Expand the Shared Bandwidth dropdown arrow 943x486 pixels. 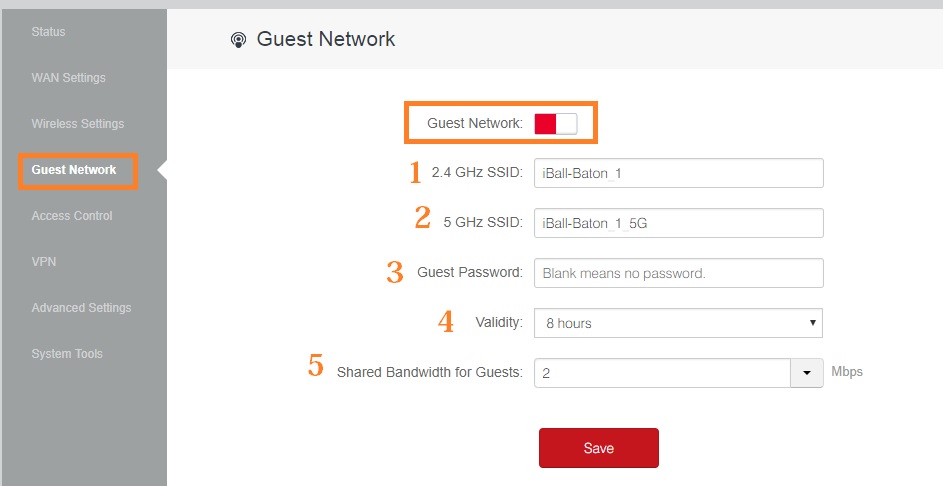[806, 373]
